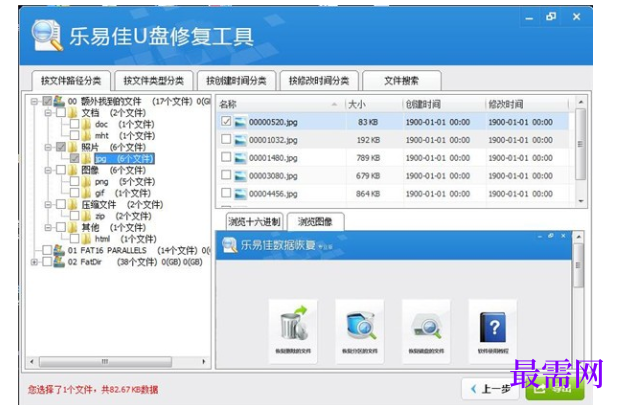Go back with the 上一步 button

tap(490, 389)
